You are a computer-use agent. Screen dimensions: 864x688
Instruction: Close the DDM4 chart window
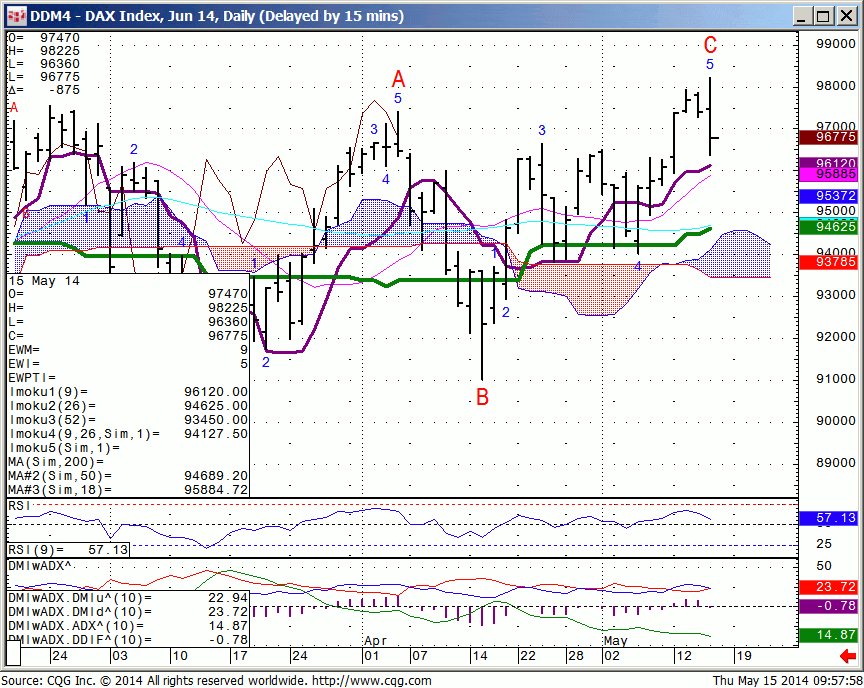click(846, 16)
